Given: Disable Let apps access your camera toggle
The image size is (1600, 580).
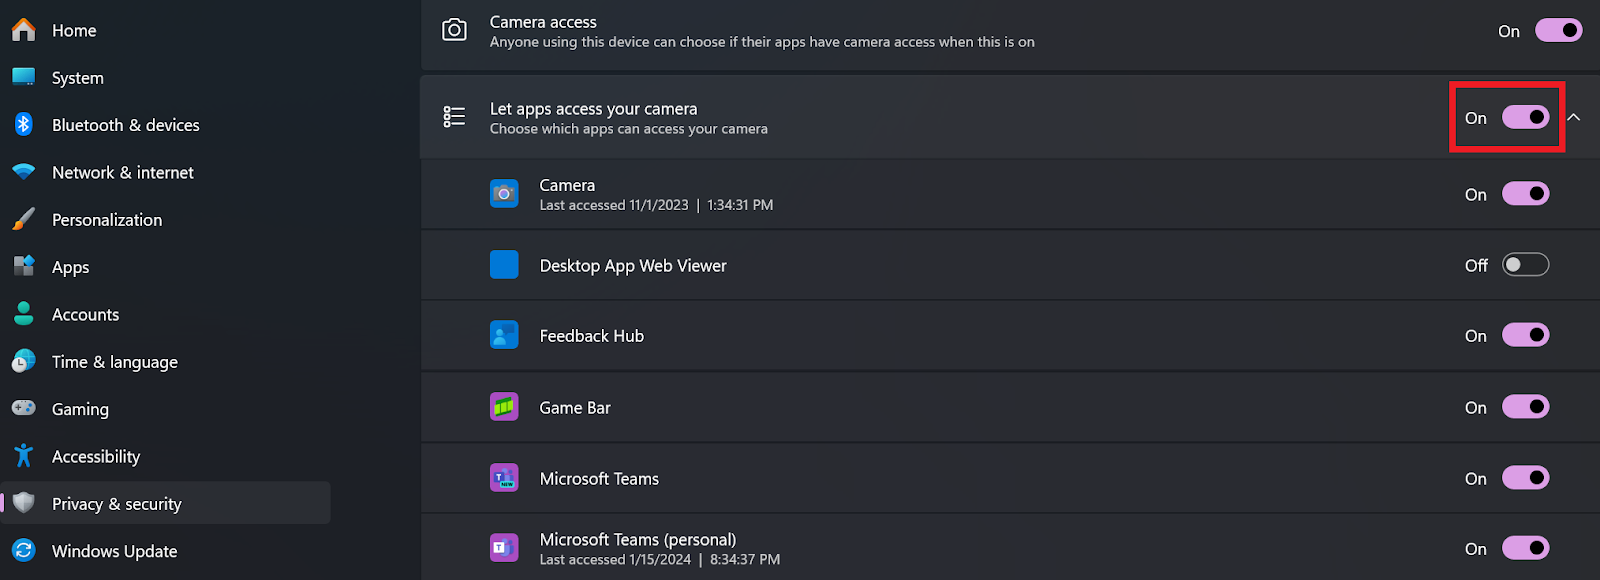Looking at the screenshot, I should pyautogui.click(x=1525, y=117).
